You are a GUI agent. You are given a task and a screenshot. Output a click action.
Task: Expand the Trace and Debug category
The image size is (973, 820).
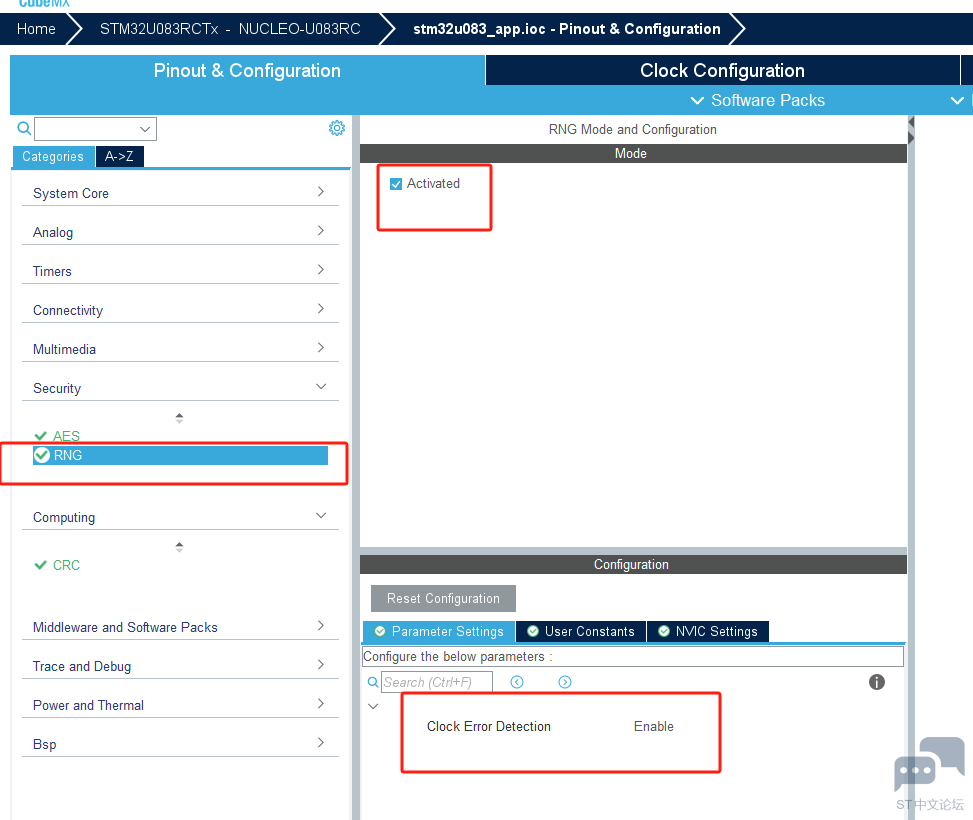pyautogui.click(x=180, y=666)
